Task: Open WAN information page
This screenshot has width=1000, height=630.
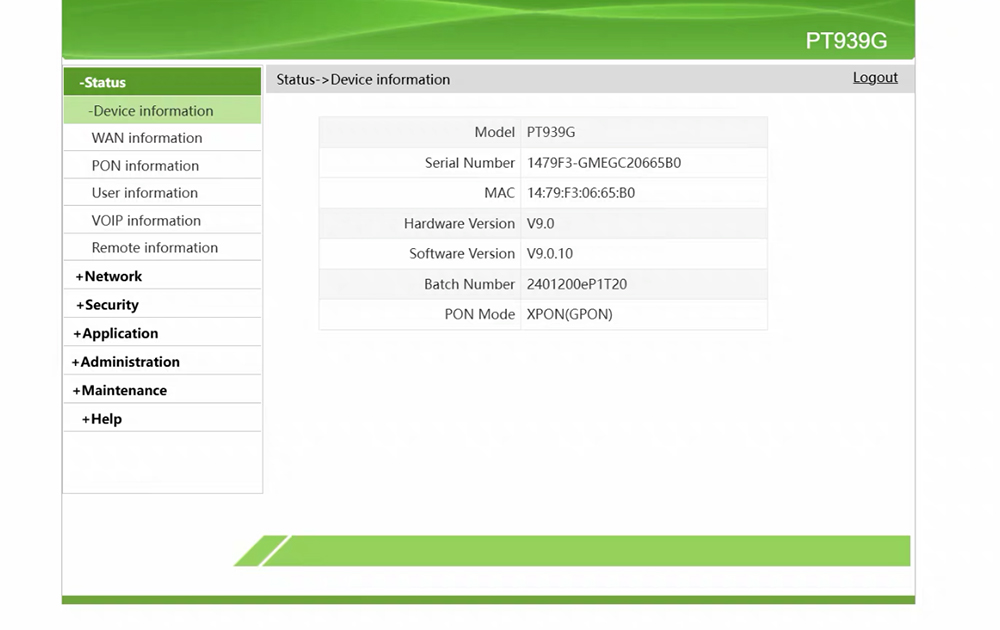Action: point(147,138)
